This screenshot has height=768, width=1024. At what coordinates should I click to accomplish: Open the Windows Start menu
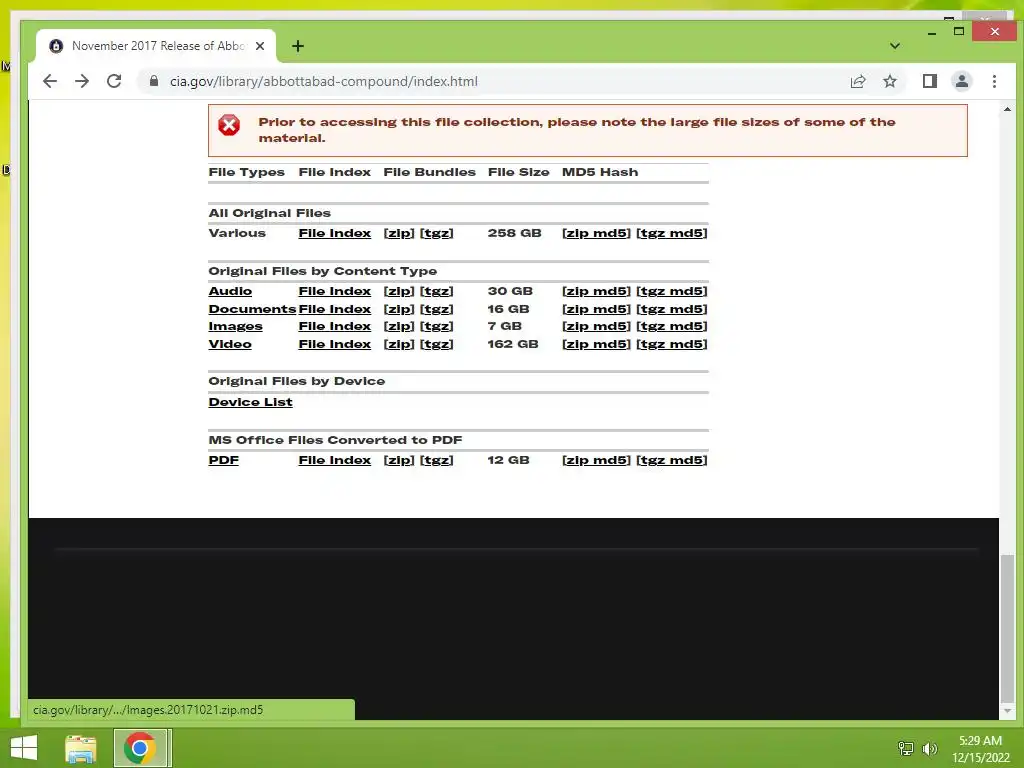(24, 748)
